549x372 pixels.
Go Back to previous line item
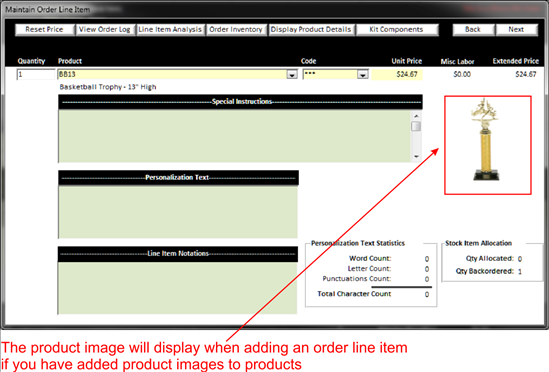click(x=473, y=29)
